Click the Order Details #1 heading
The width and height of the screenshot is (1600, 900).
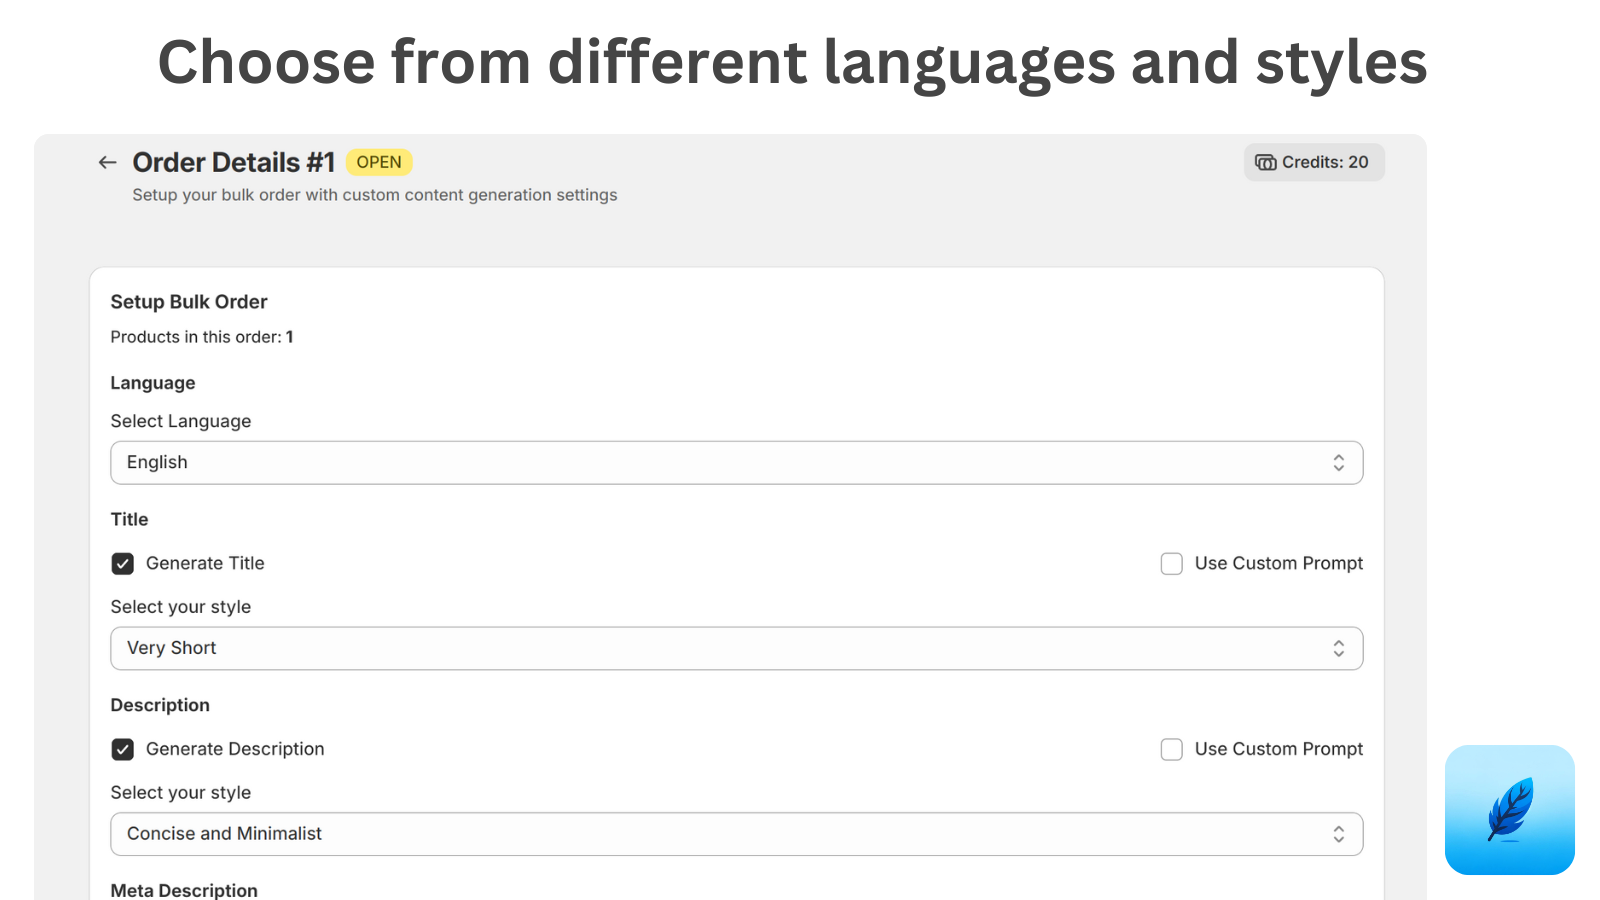coord(233,162)
